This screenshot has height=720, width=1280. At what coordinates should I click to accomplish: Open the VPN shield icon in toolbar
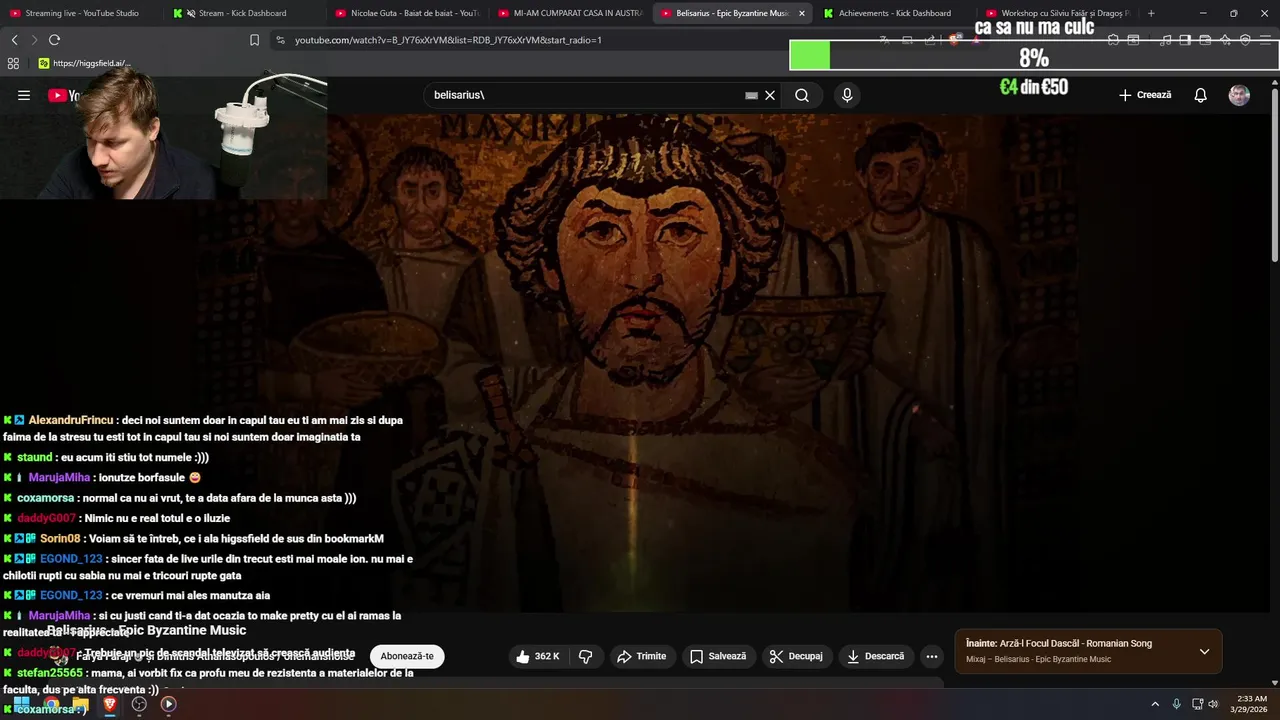click(x=1245, y=40)
